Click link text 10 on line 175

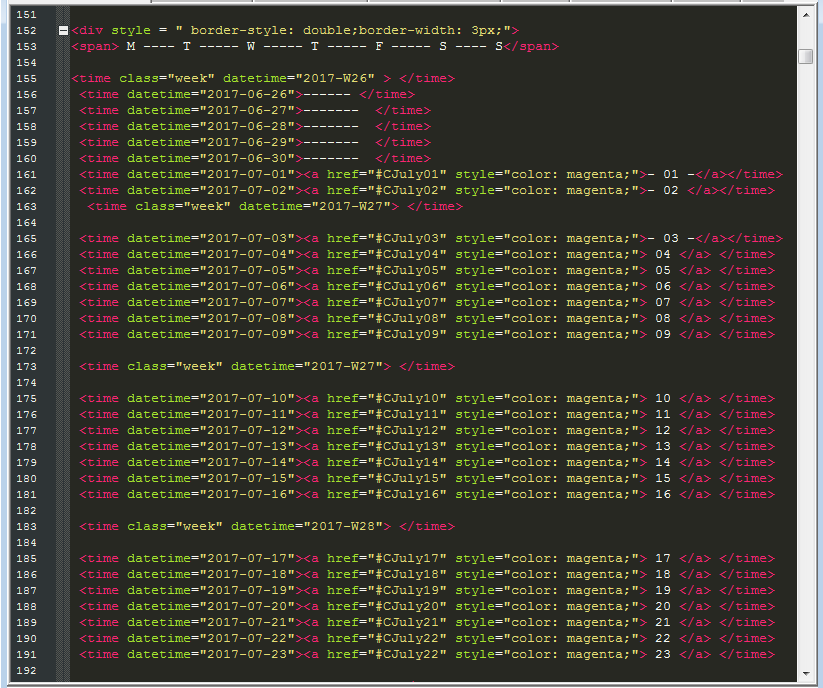[x=663, y=399]
